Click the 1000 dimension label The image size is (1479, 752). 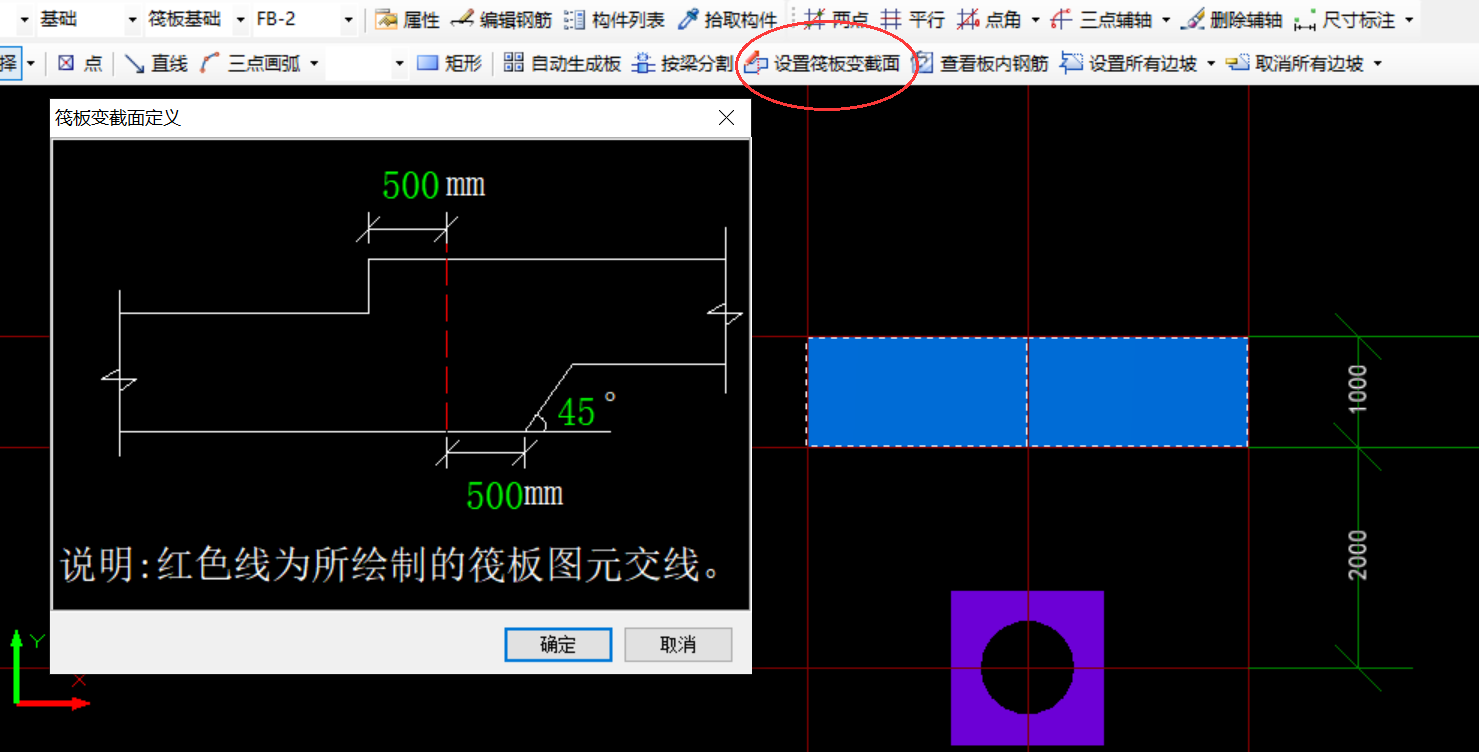(x=1358, y=391)
